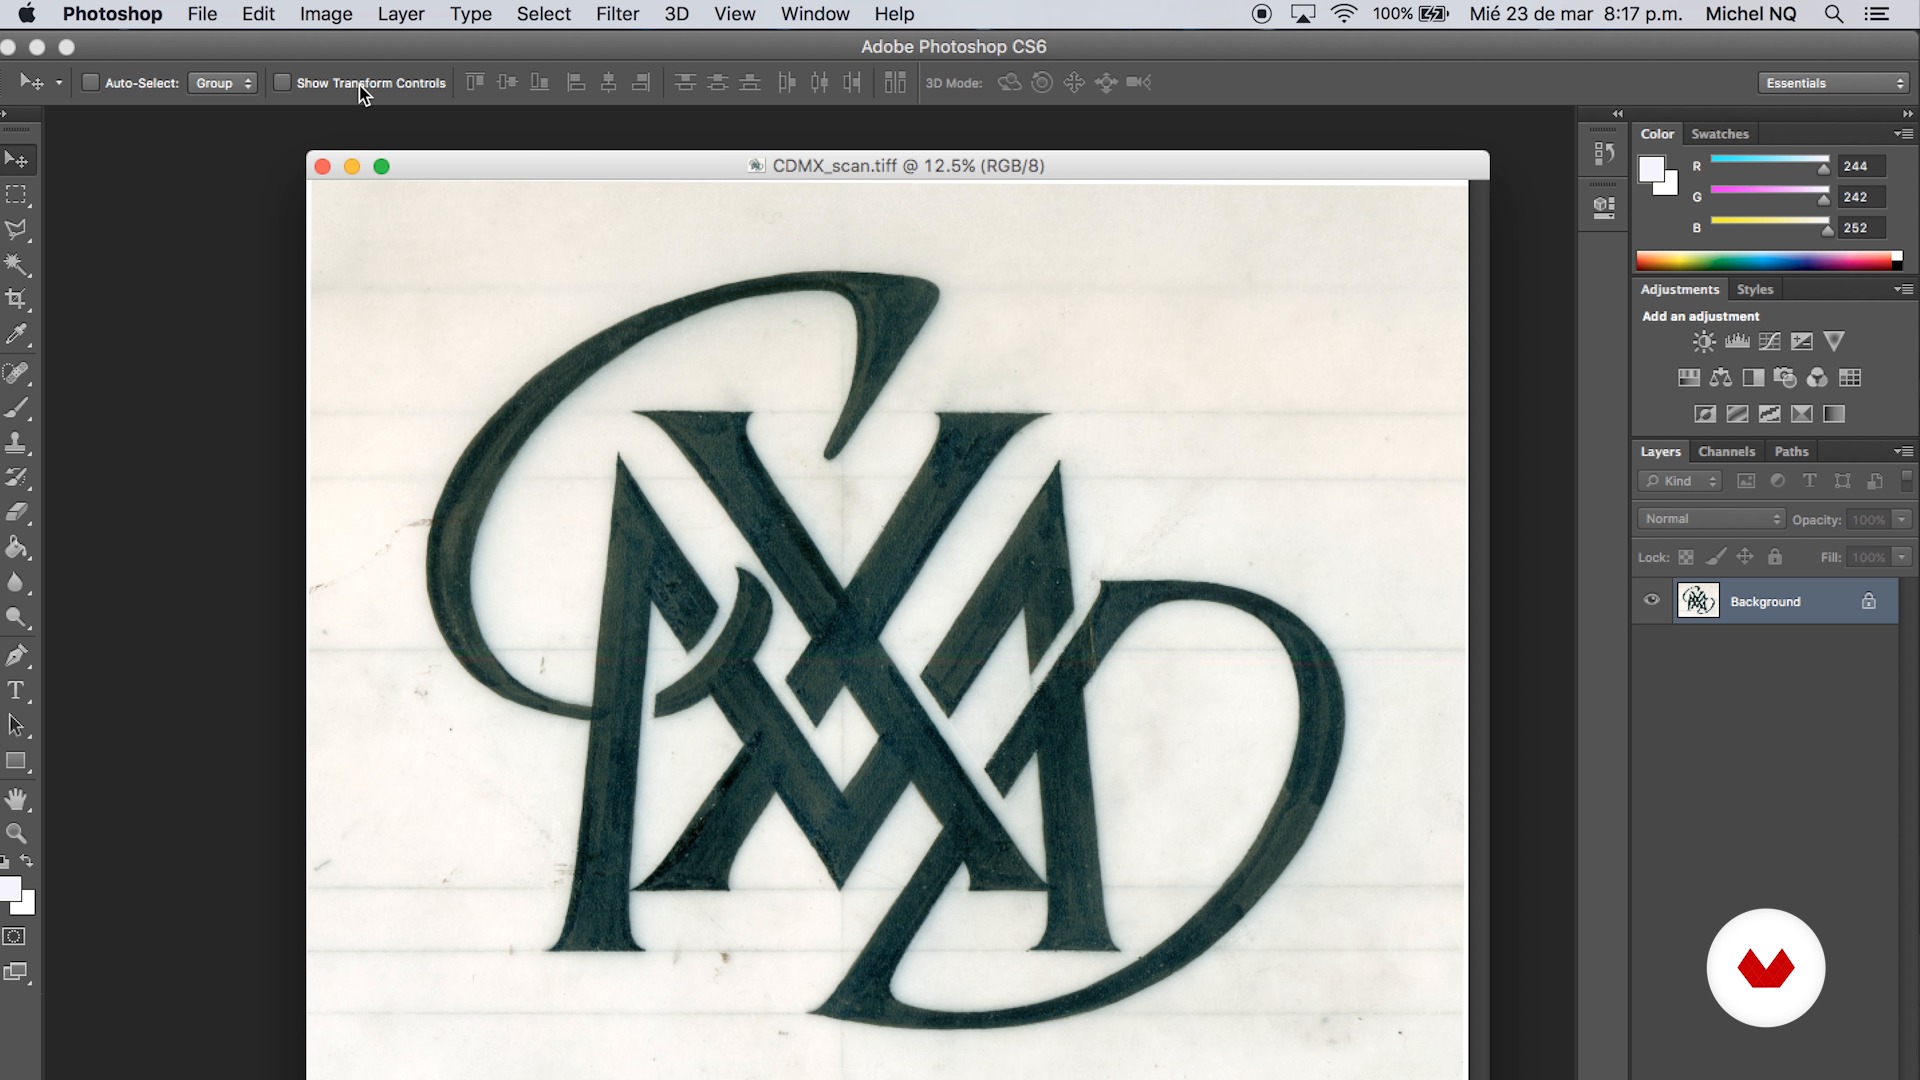Select the Zoom tool
This screenshot has width=1920, height=1080.
16,834
